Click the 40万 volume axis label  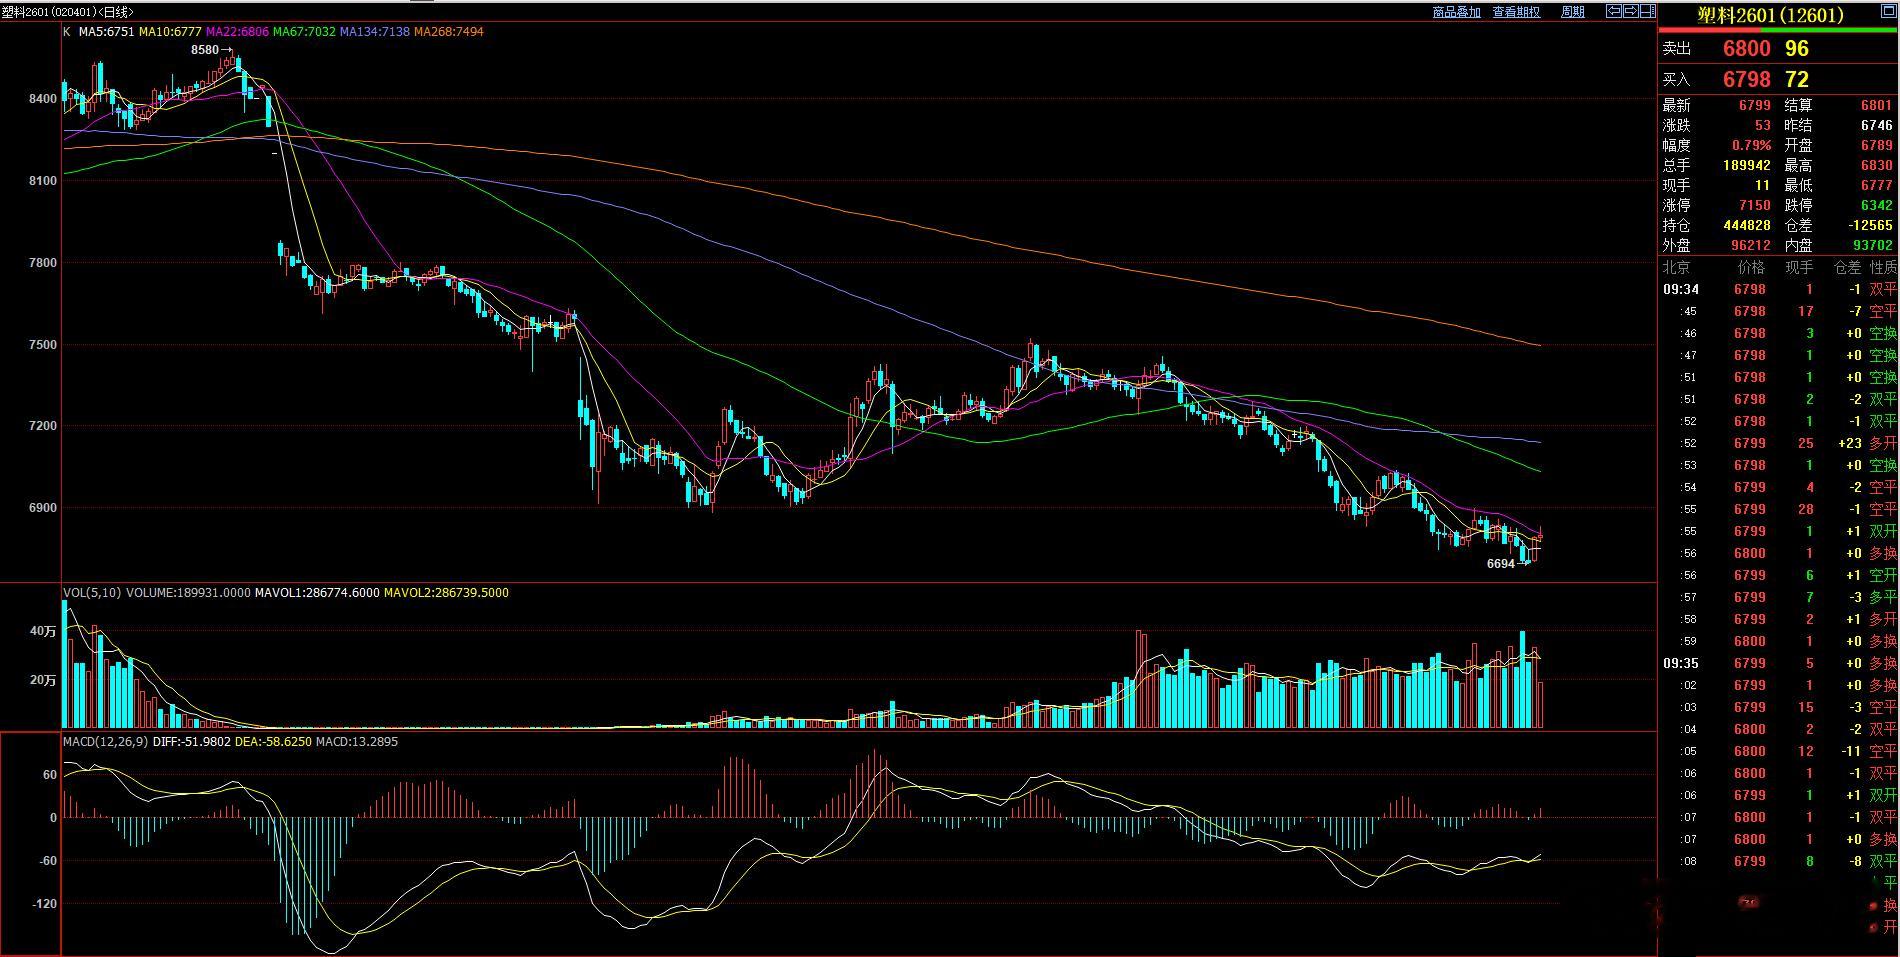coord(44,631)
